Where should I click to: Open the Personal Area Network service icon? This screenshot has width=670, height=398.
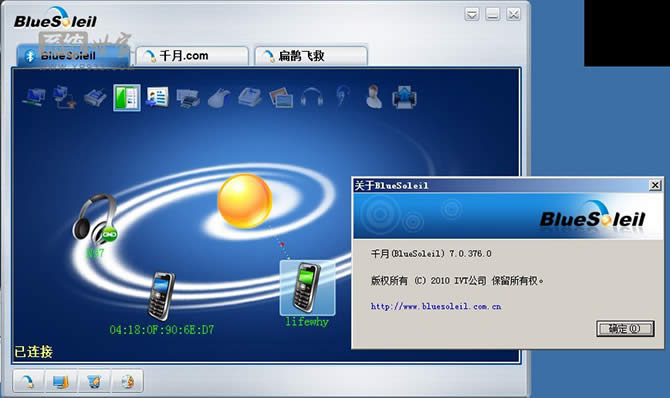34,97
